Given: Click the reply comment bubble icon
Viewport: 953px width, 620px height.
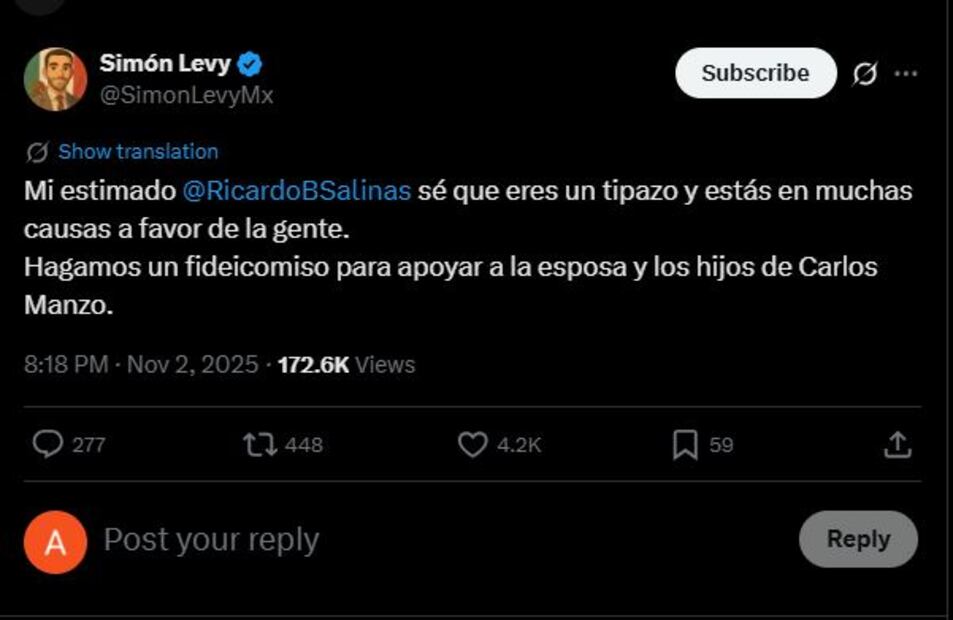Looking at the screenshot, I should click(x=47, y=444).
